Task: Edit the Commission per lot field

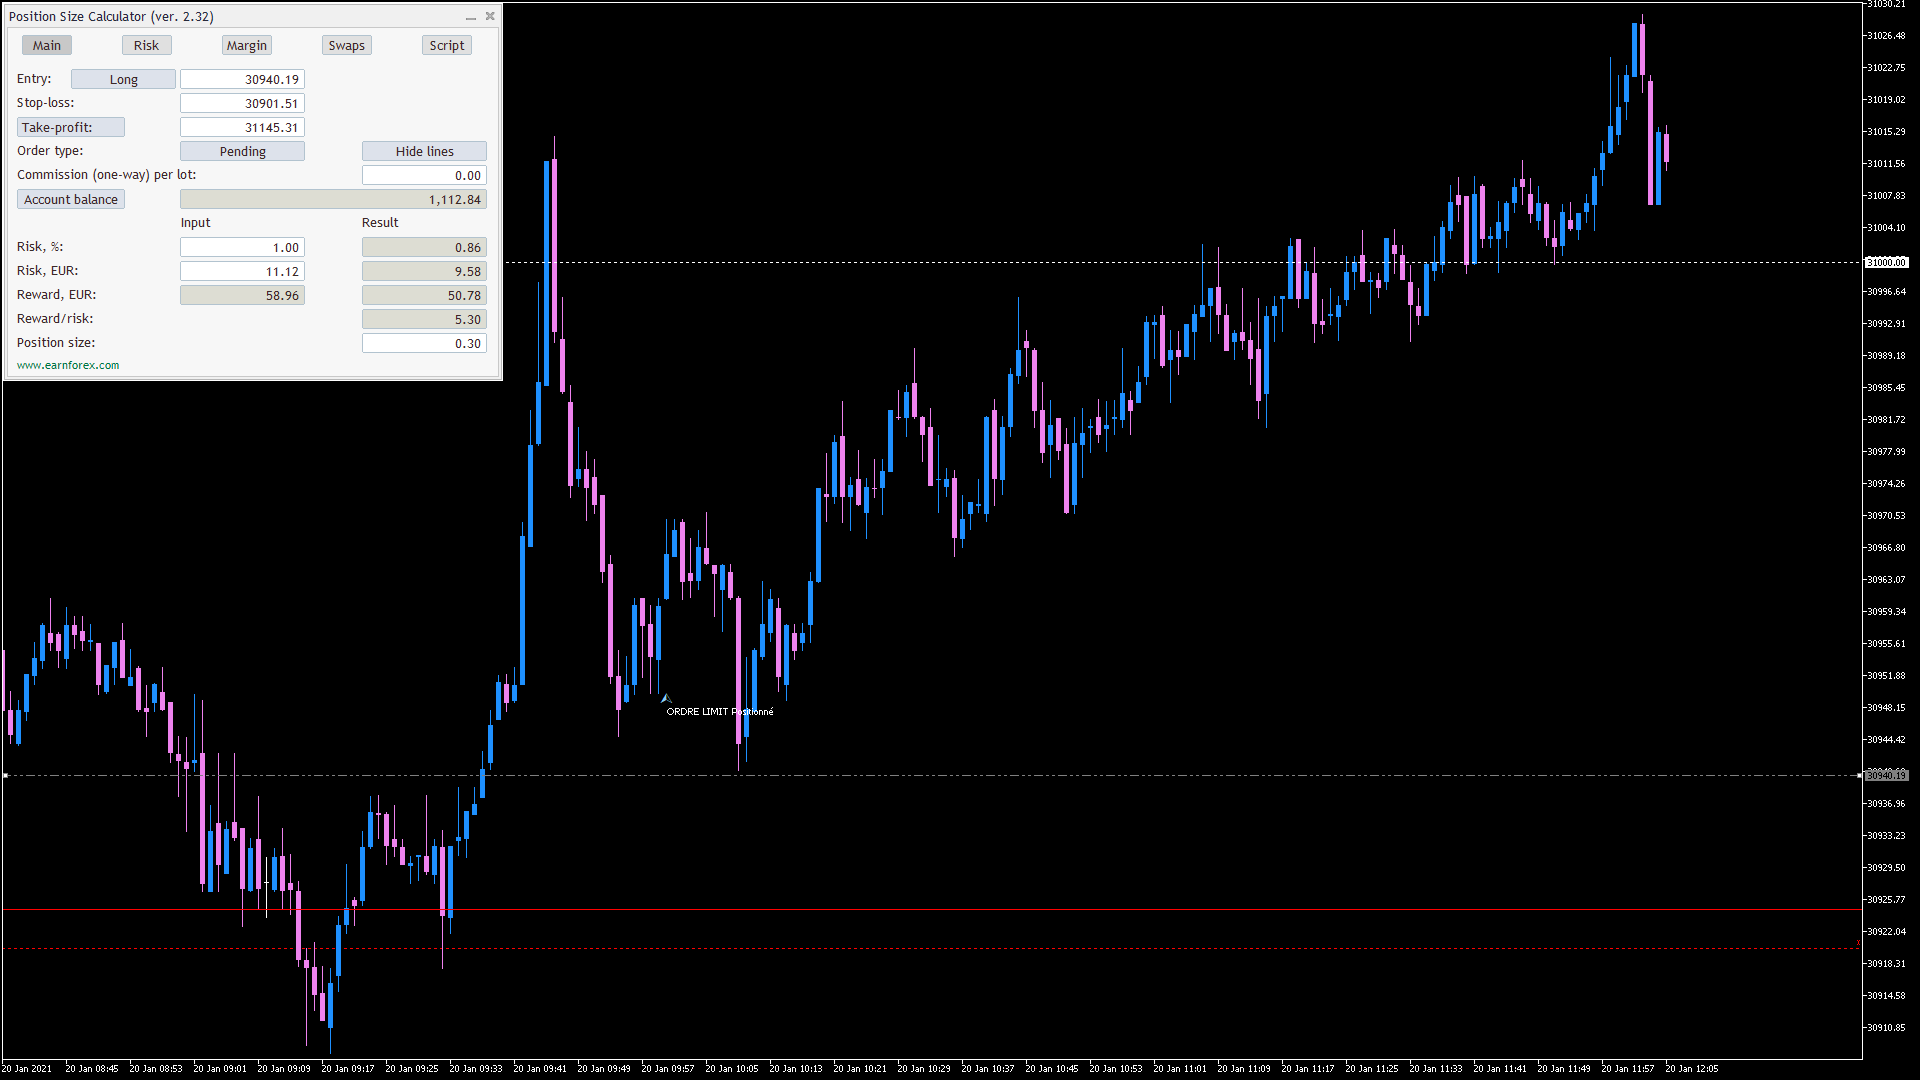Action: 424,175
